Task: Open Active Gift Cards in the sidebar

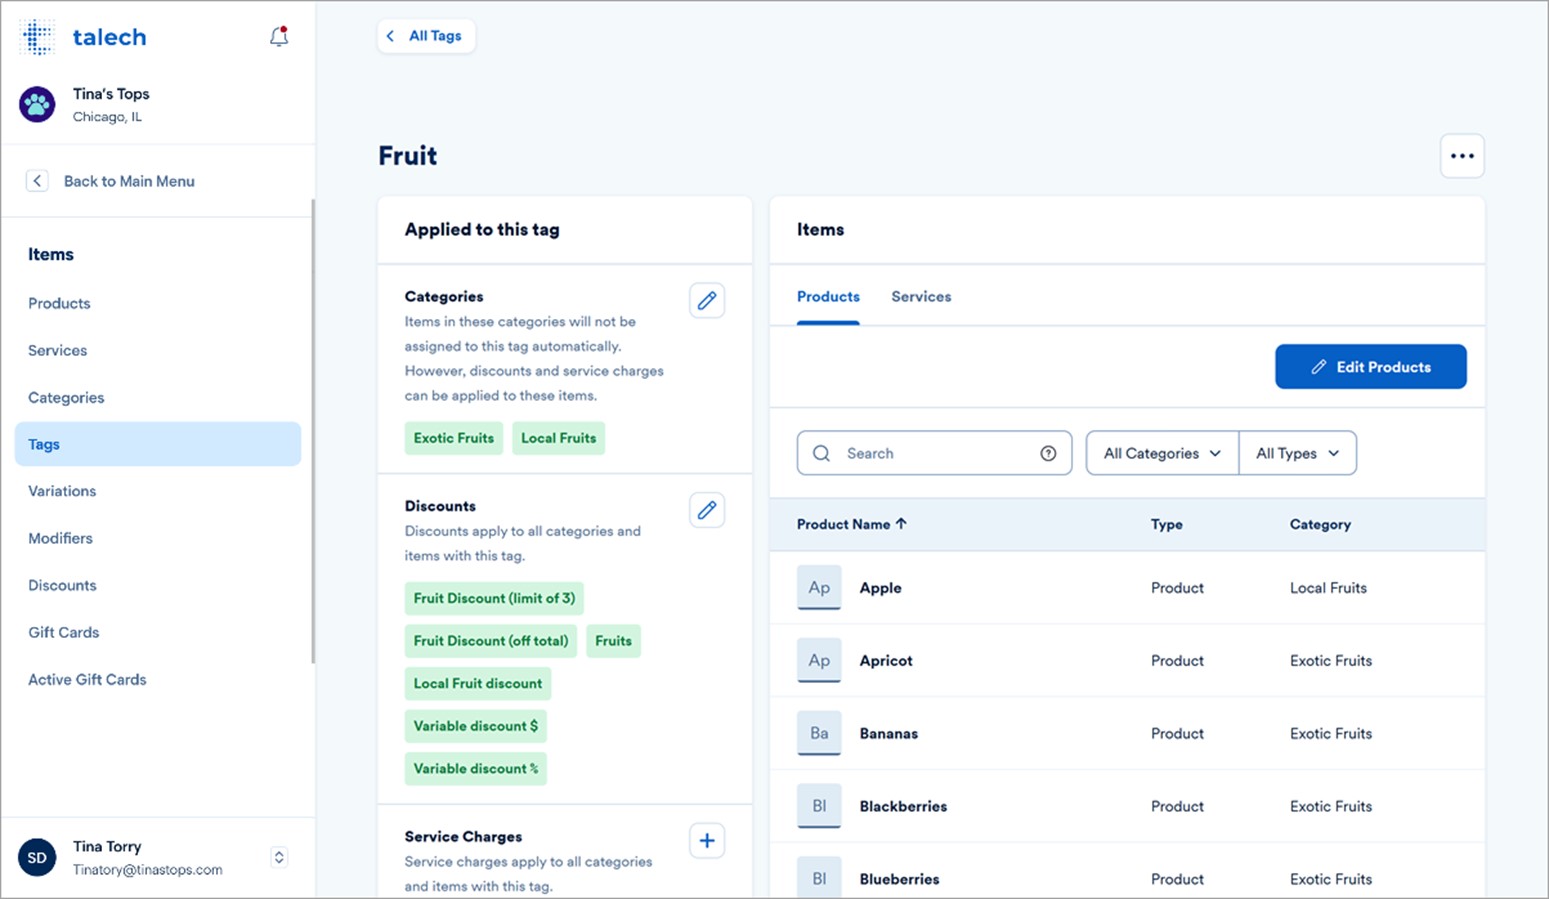Action: pyautogui.click(x=87, y=679)
